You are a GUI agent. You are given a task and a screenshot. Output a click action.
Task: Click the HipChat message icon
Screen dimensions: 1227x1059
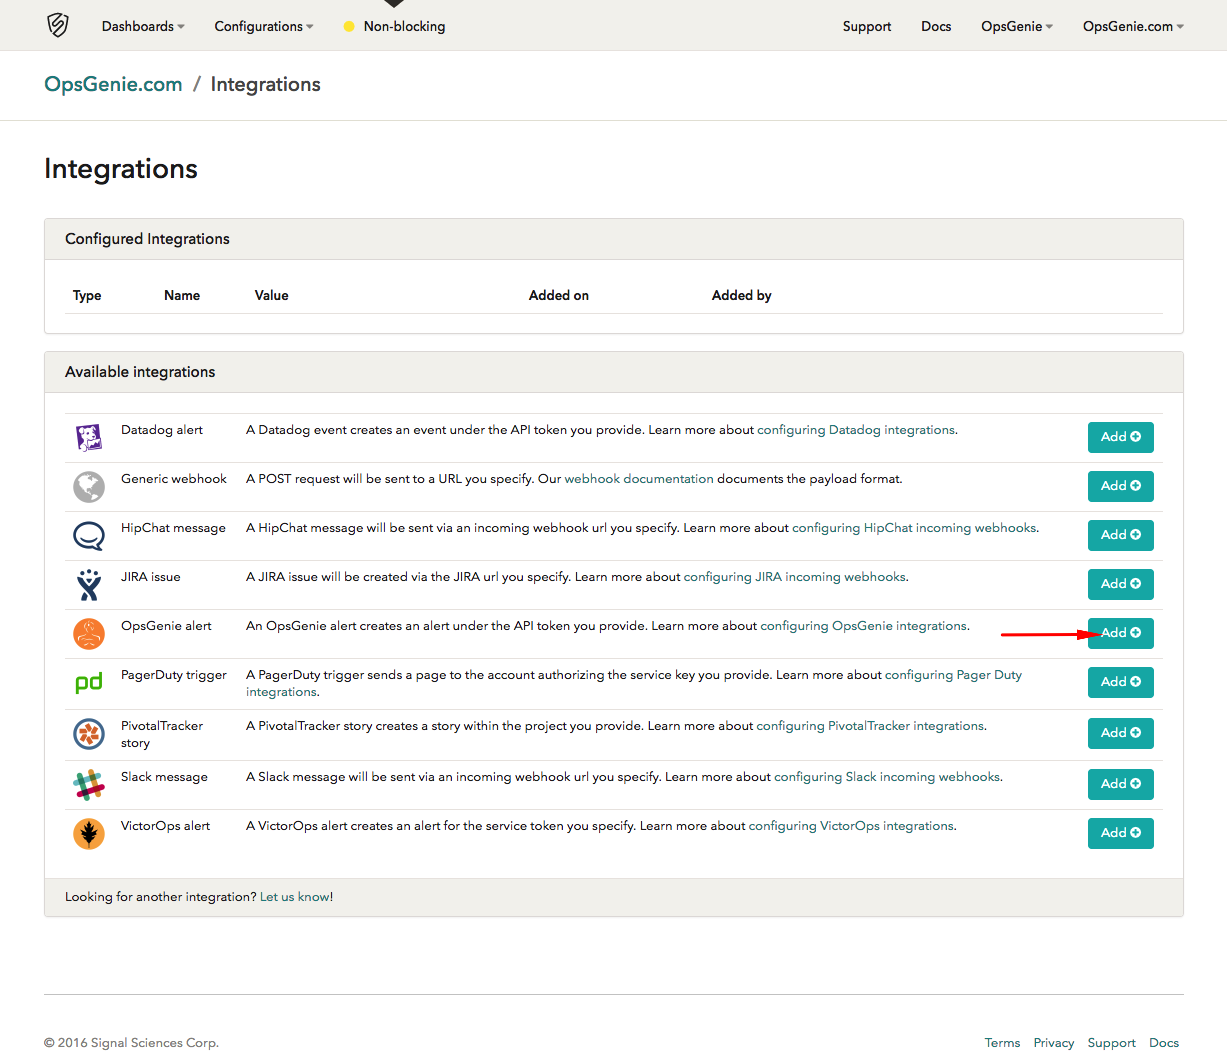point(89,536)
